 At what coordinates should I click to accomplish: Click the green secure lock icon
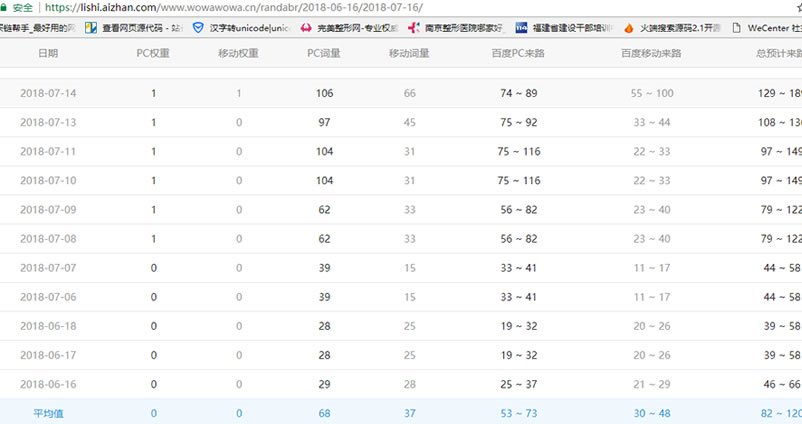click(6, 7)
